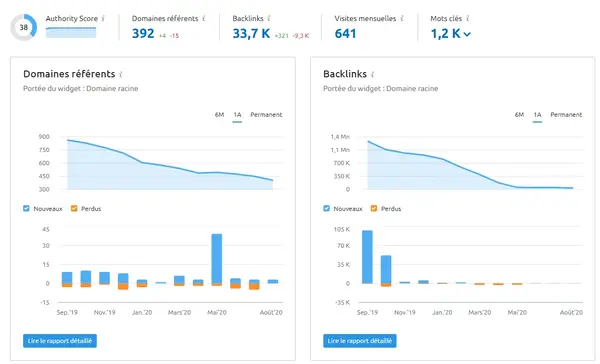
Task: Click the info icon beside Visites mensuelles
Action: (402, 18)
